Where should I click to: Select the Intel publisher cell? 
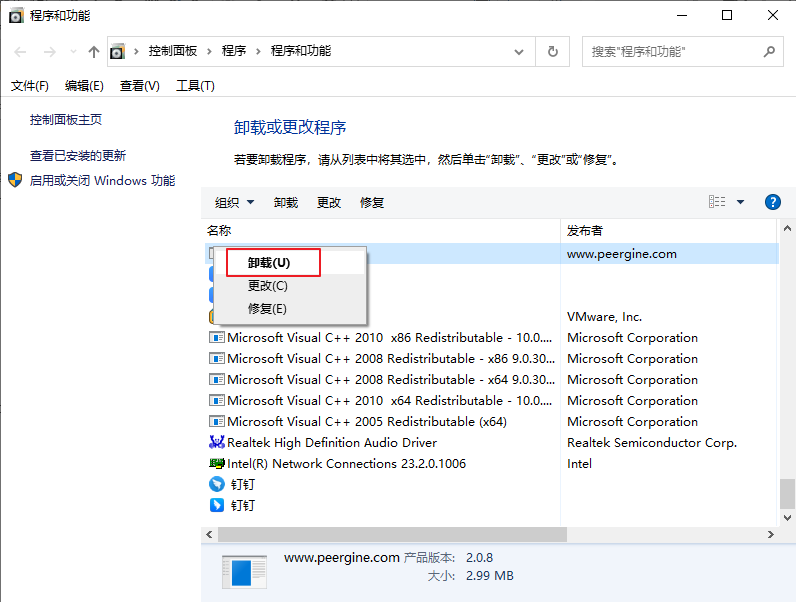pyautogui.click(x=579, y=463)
